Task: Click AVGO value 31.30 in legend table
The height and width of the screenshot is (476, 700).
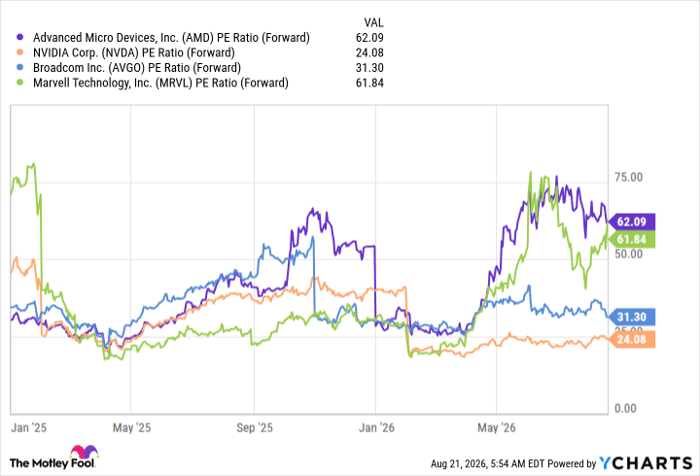Action: point(370,68)
